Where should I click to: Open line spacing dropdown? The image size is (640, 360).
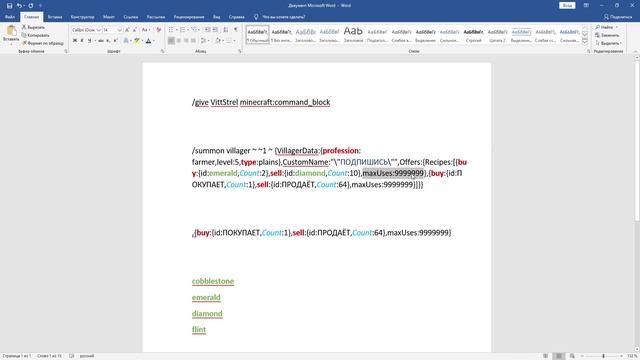[x=205, y=41]
